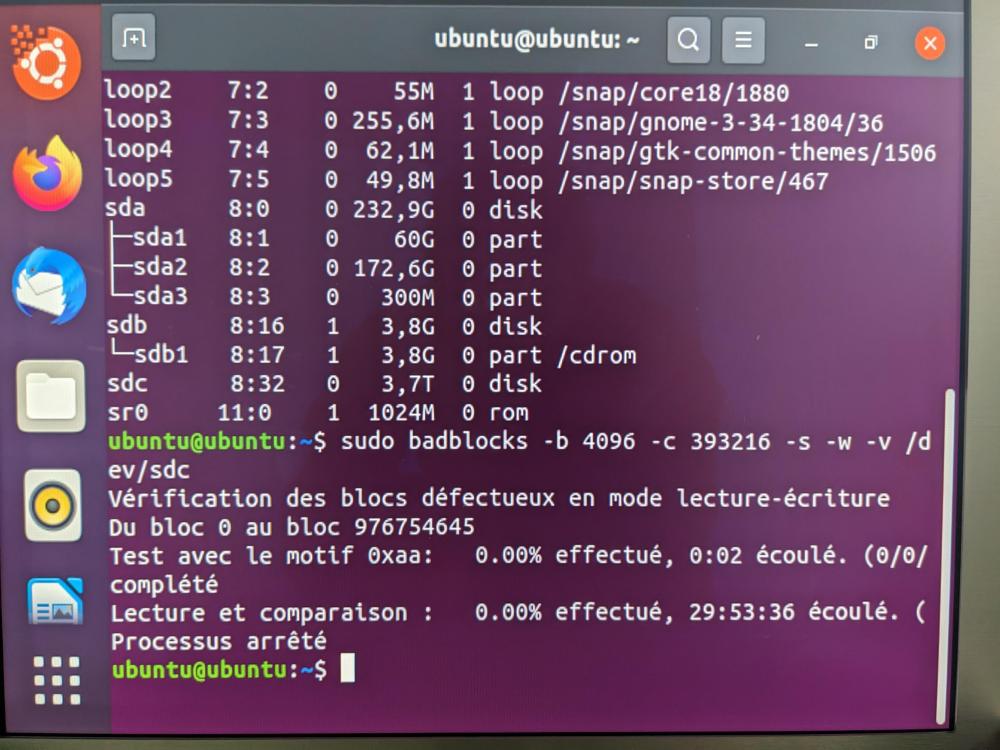Click the 'sdb' disk name
1000x750 pixels.
[126, 325]
